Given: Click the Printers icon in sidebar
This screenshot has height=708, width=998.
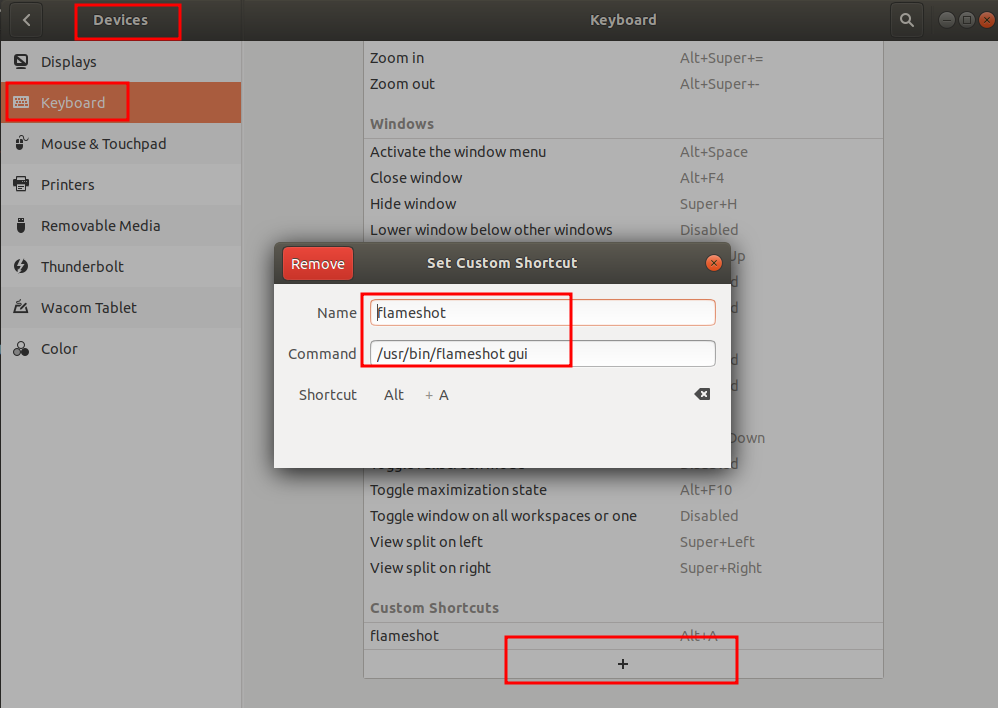Looking at the screenshot, I should pyautogui.click(x=21, y=184).
